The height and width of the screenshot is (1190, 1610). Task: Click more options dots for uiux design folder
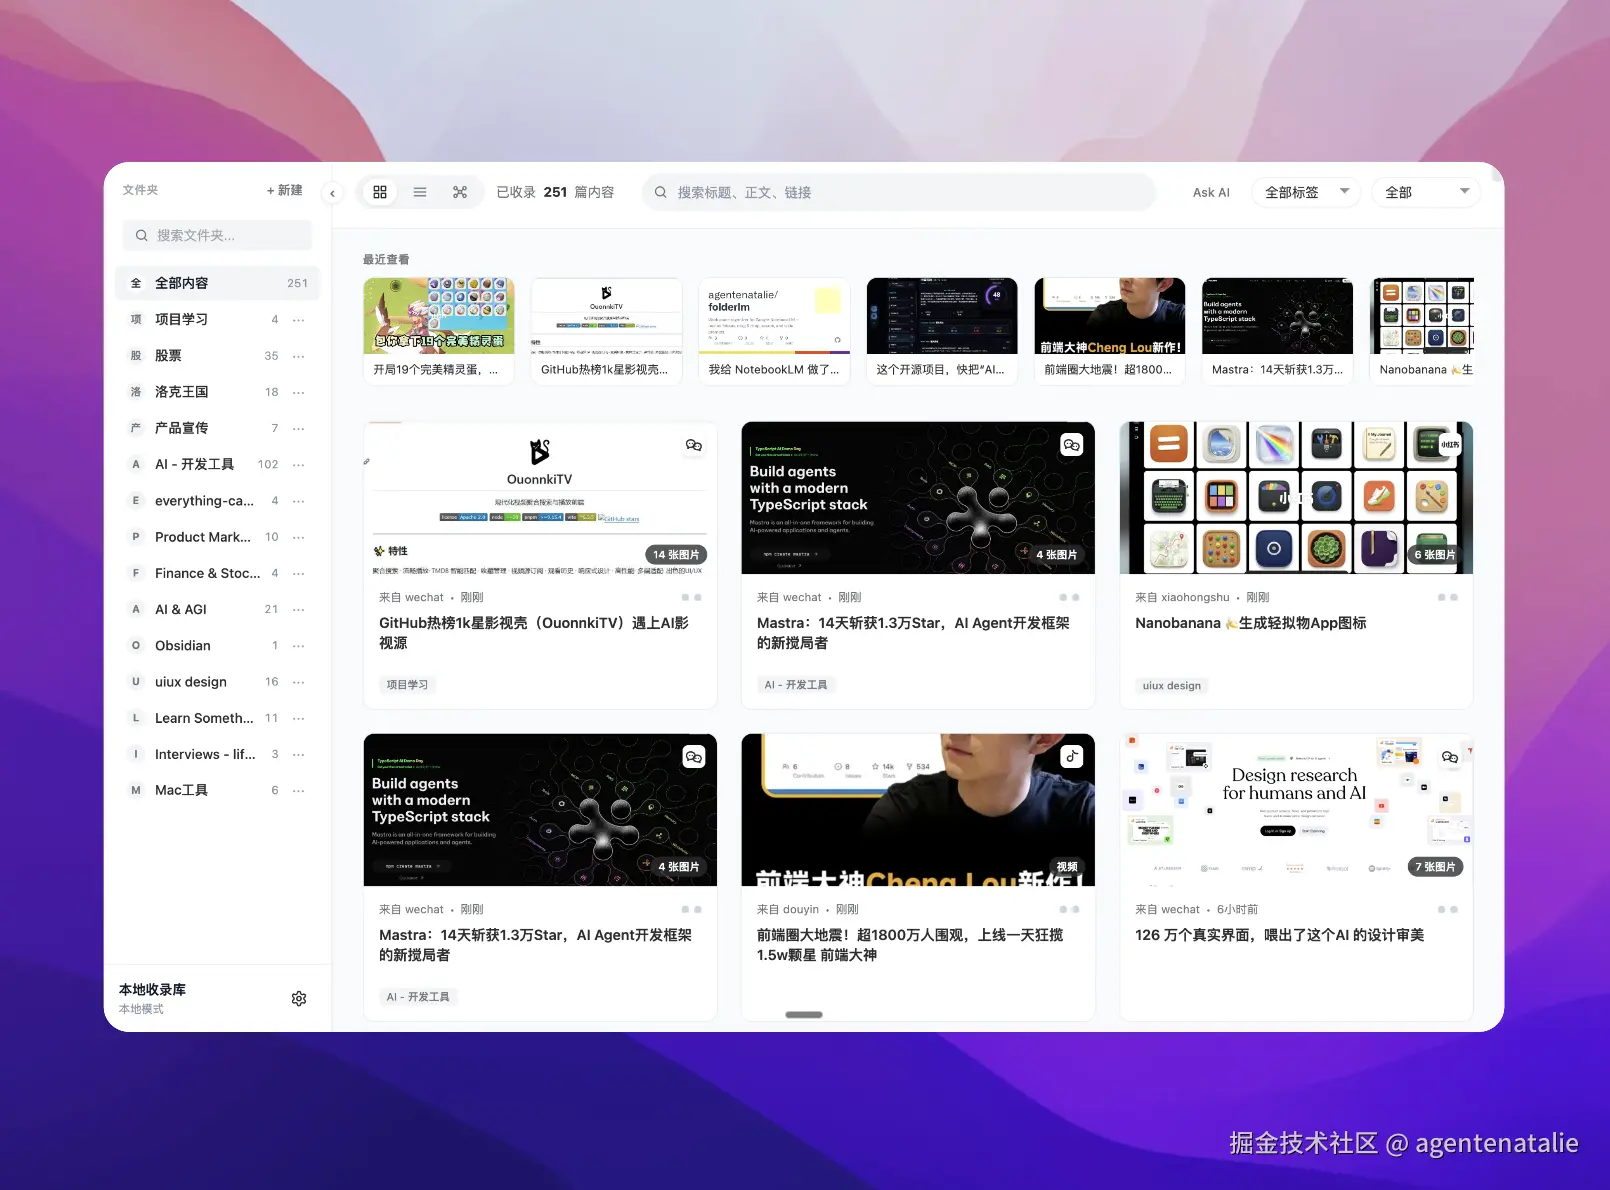pos(299,682)
